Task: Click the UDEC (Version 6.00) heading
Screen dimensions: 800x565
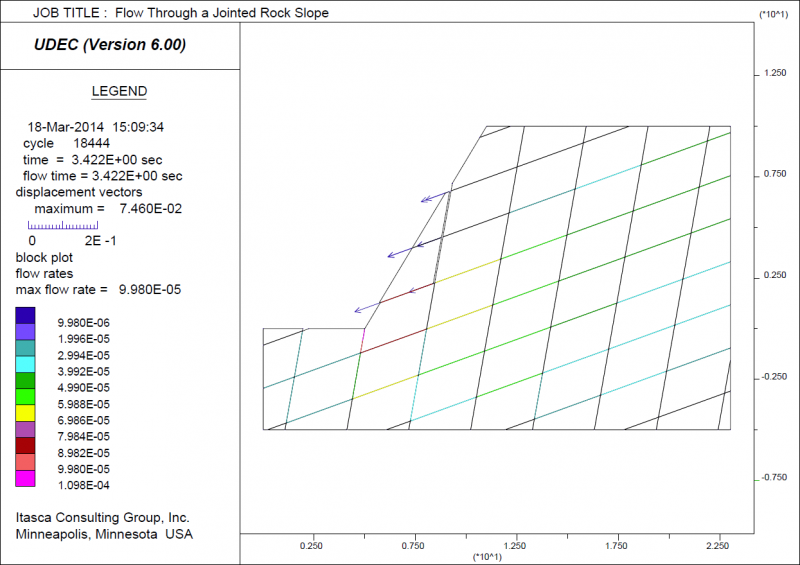Action: click(x=110, y=44)
